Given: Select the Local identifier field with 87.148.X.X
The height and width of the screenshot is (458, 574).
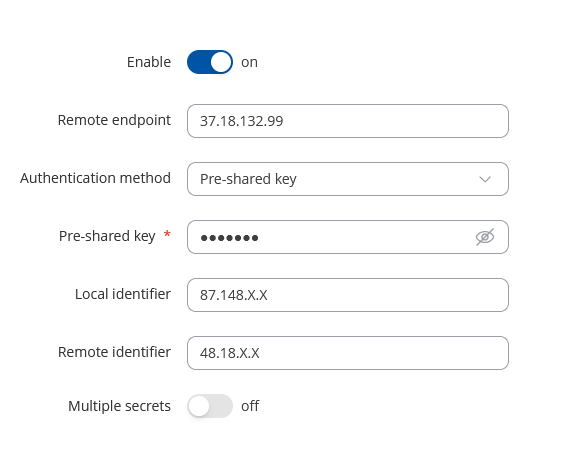Looking at the screenshot, I should click(348, 295).
